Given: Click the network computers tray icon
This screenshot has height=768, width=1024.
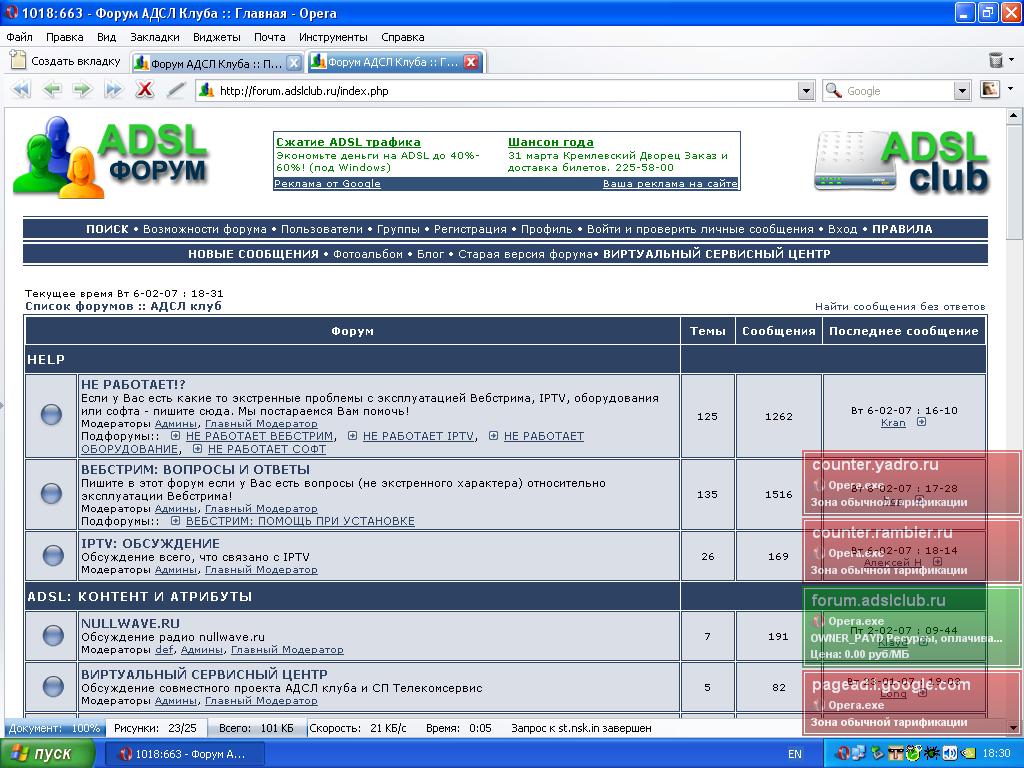Looking at the screenshot, I should [x=857, y=753].
